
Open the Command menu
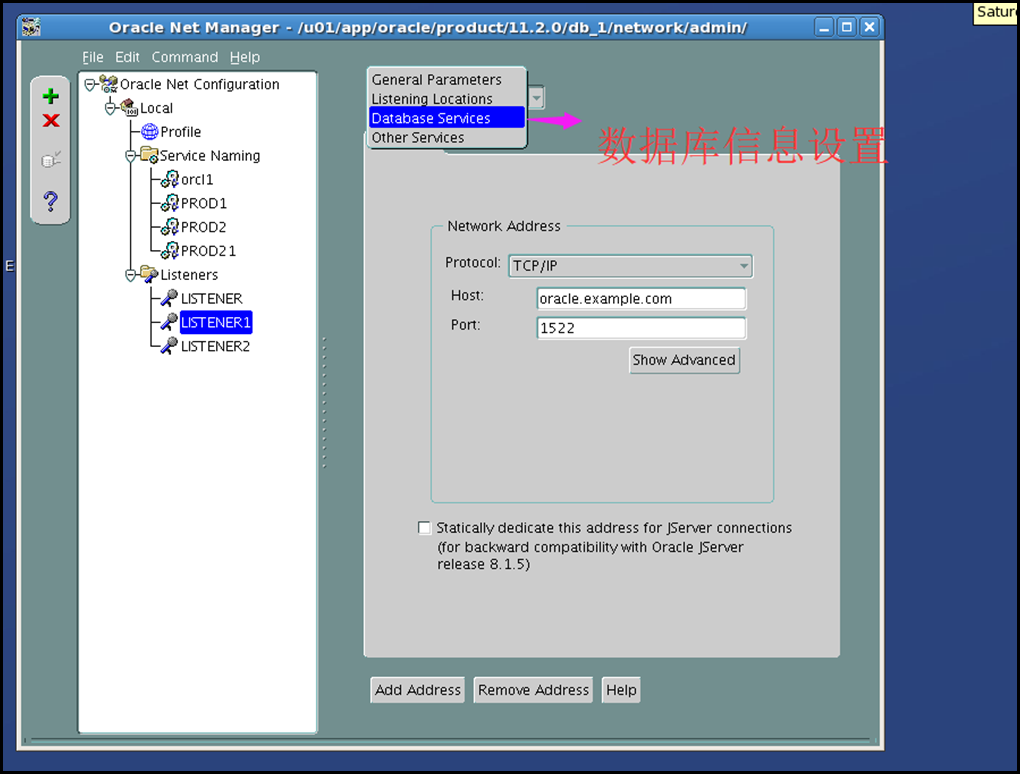coord(185,57)
